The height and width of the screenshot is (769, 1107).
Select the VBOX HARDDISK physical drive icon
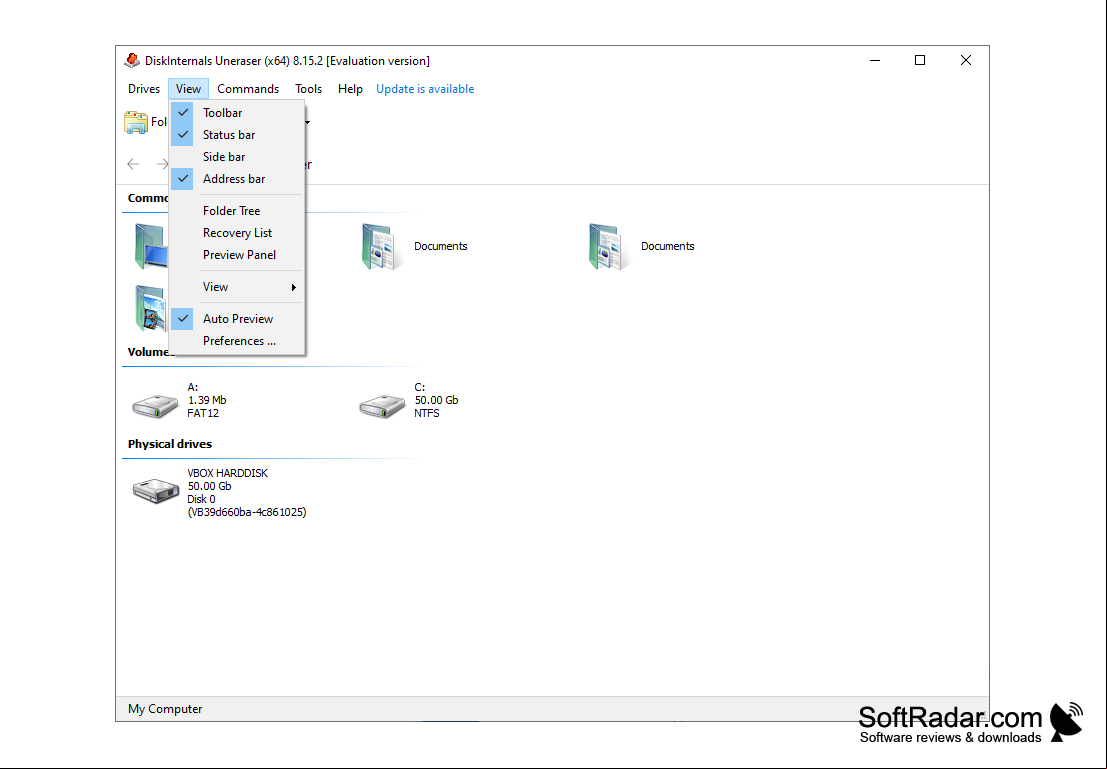156,491
